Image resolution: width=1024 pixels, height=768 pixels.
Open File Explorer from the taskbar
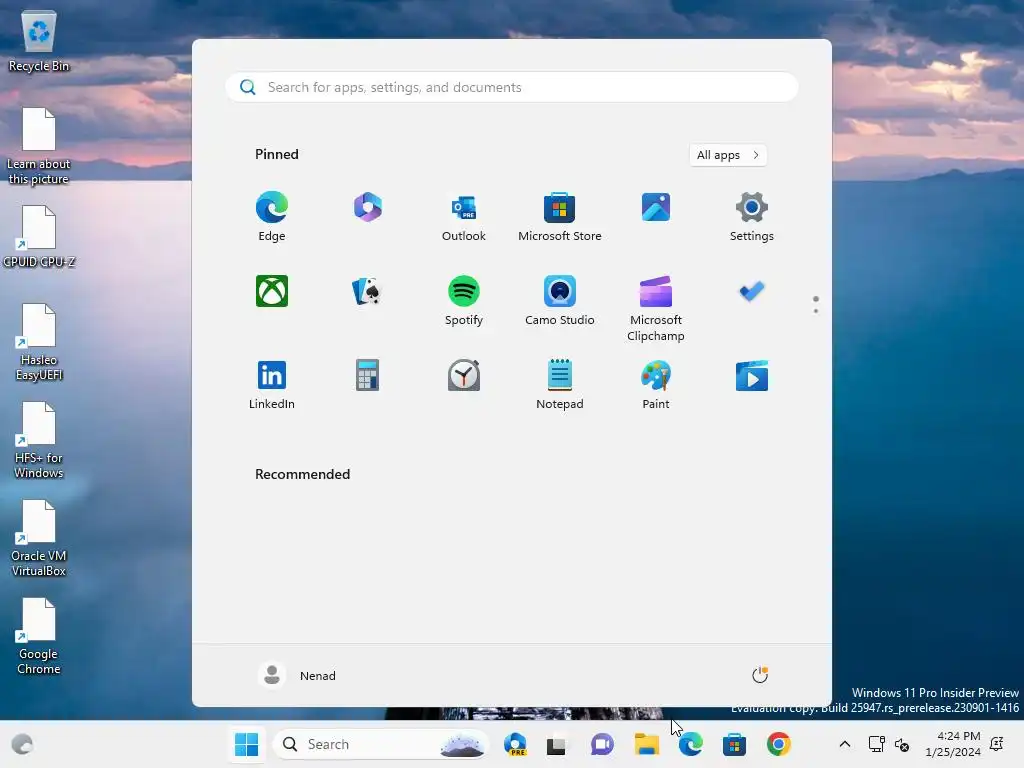click(647, 744)
